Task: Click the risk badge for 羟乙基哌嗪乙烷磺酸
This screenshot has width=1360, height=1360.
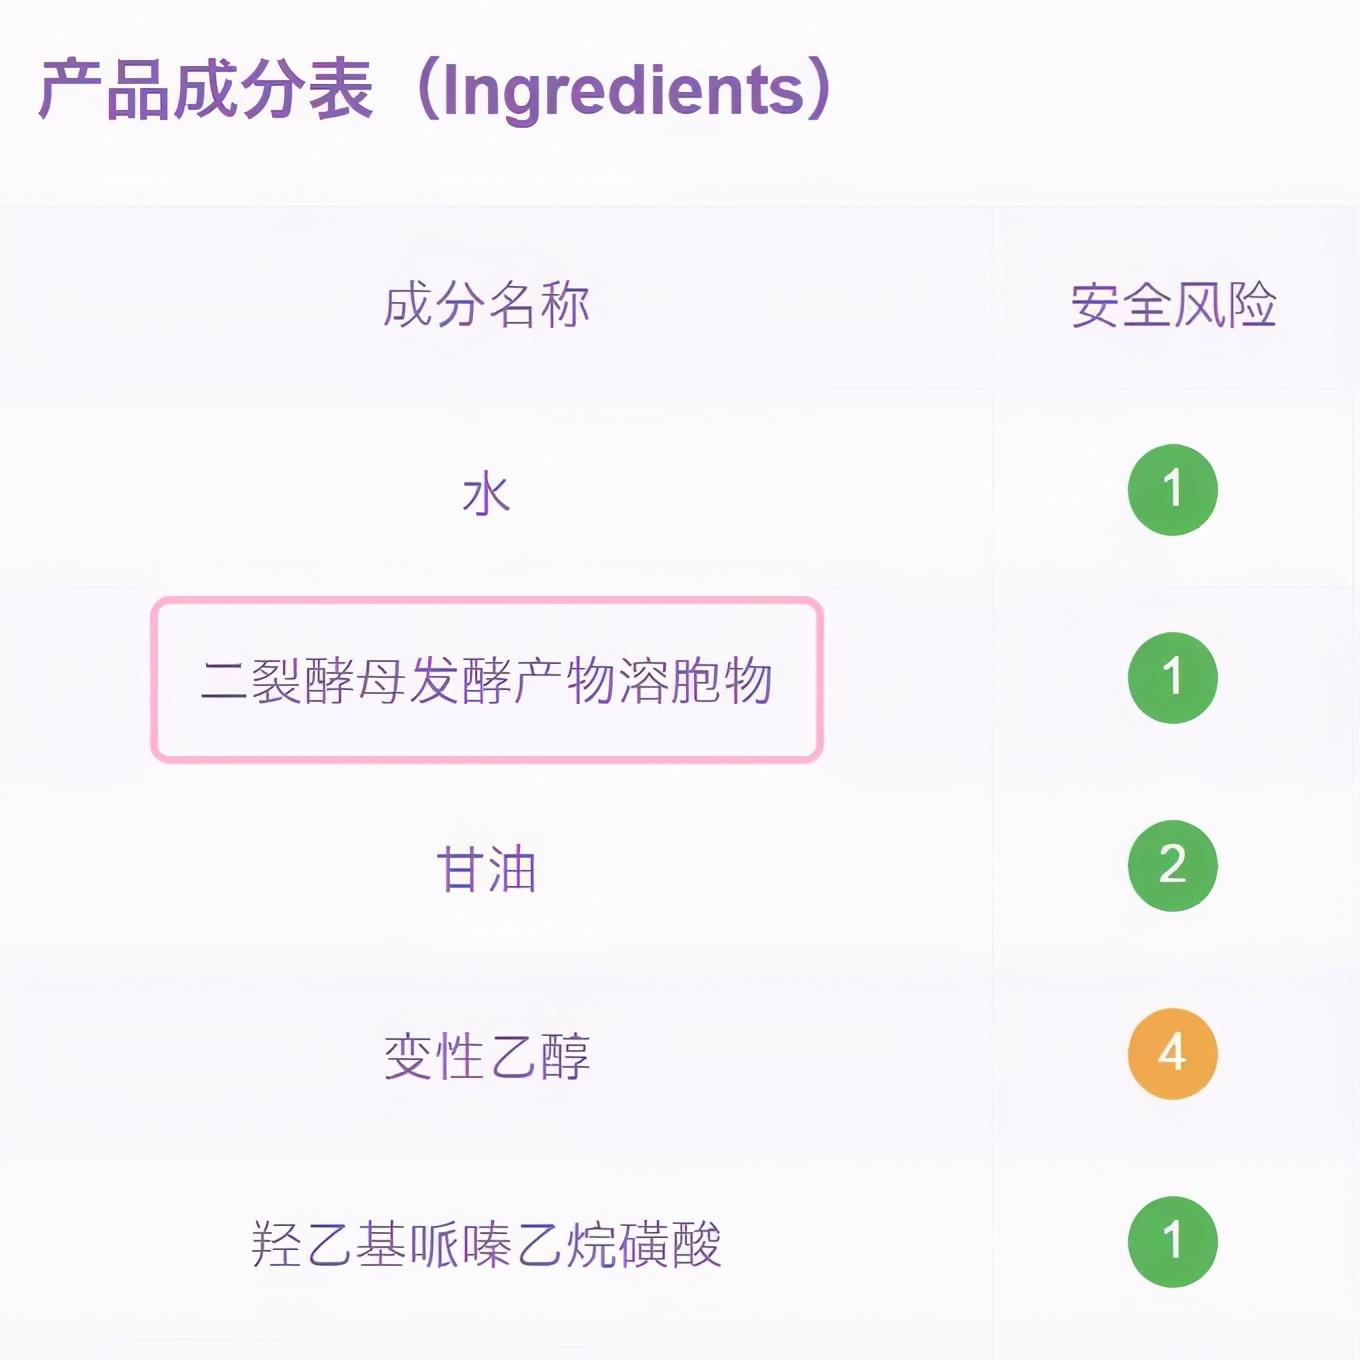Action: point(1172,1242)
